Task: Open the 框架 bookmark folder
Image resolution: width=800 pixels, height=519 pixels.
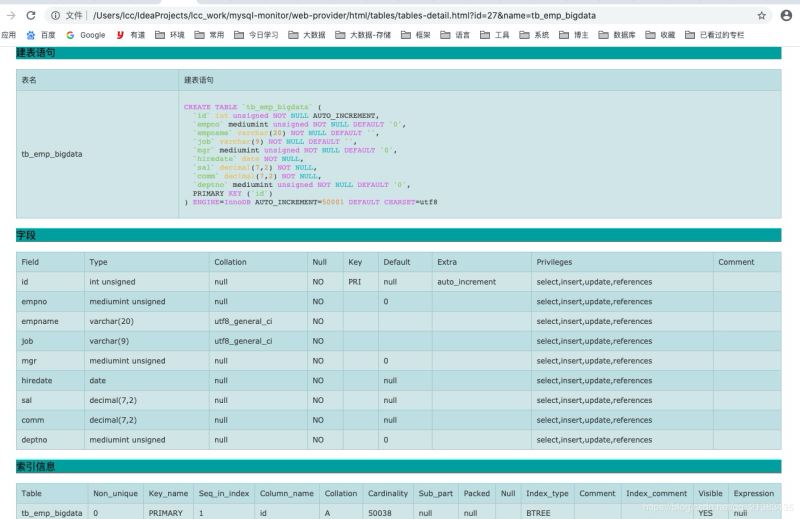Action: point(416,35)
